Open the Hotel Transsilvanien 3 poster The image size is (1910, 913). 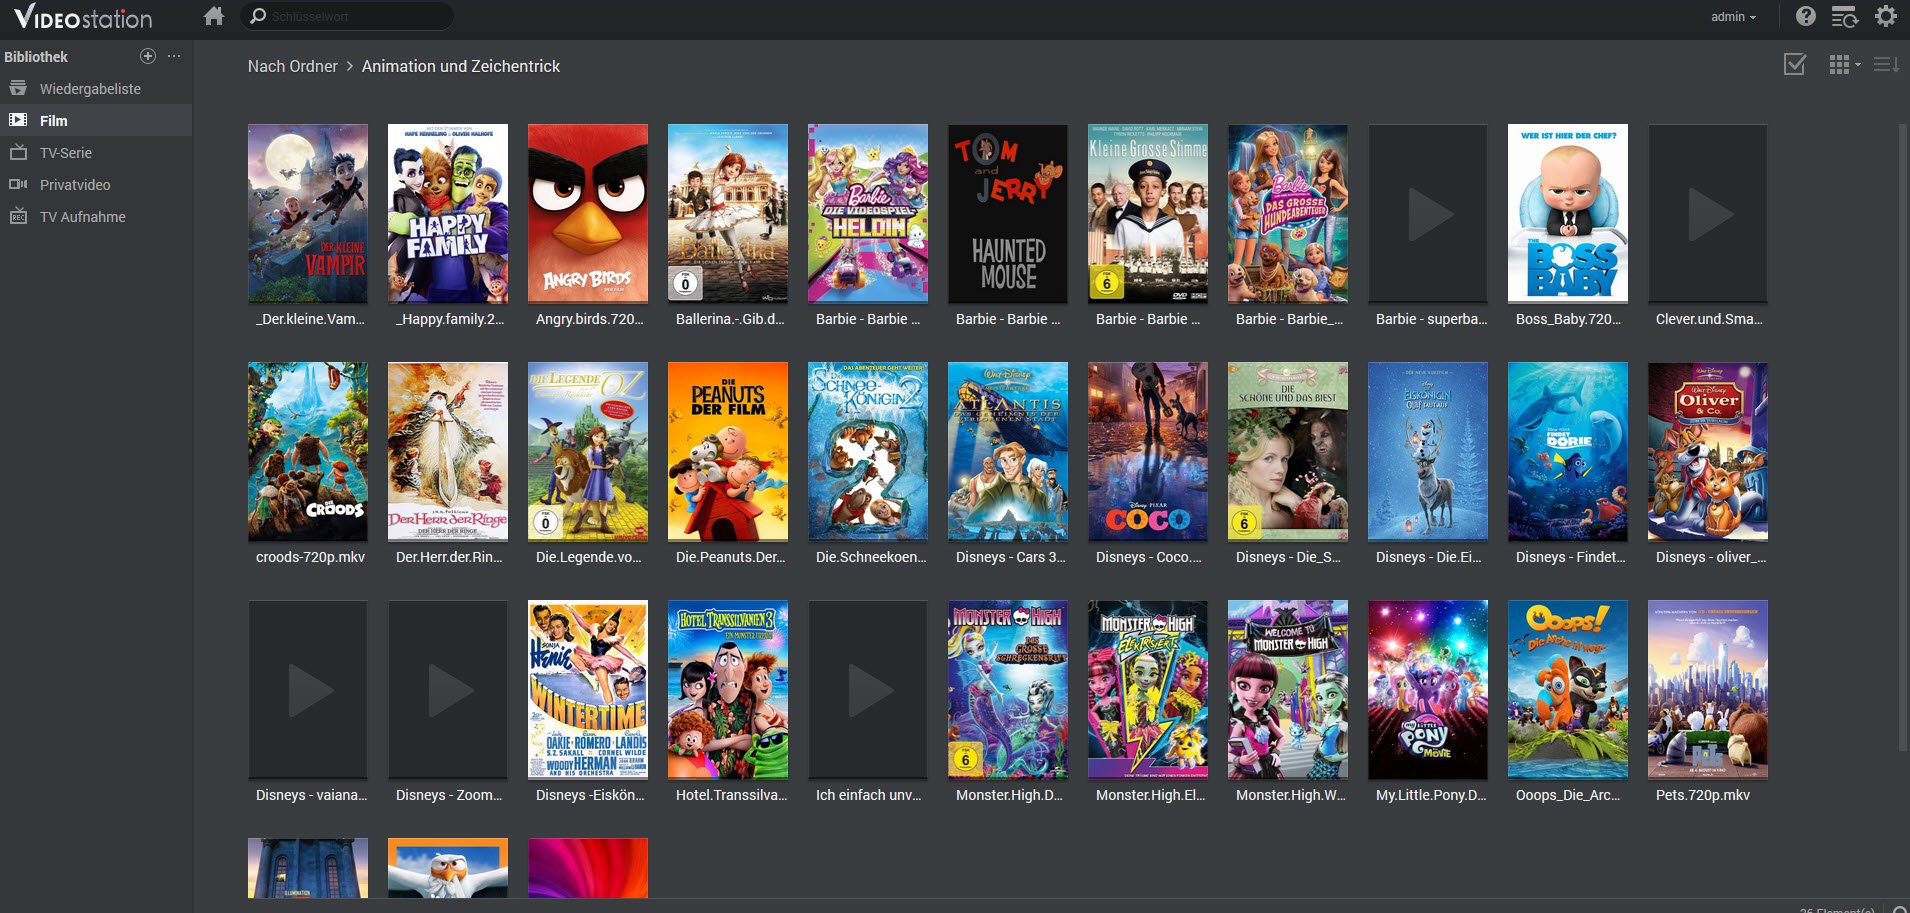pos(728,689)
